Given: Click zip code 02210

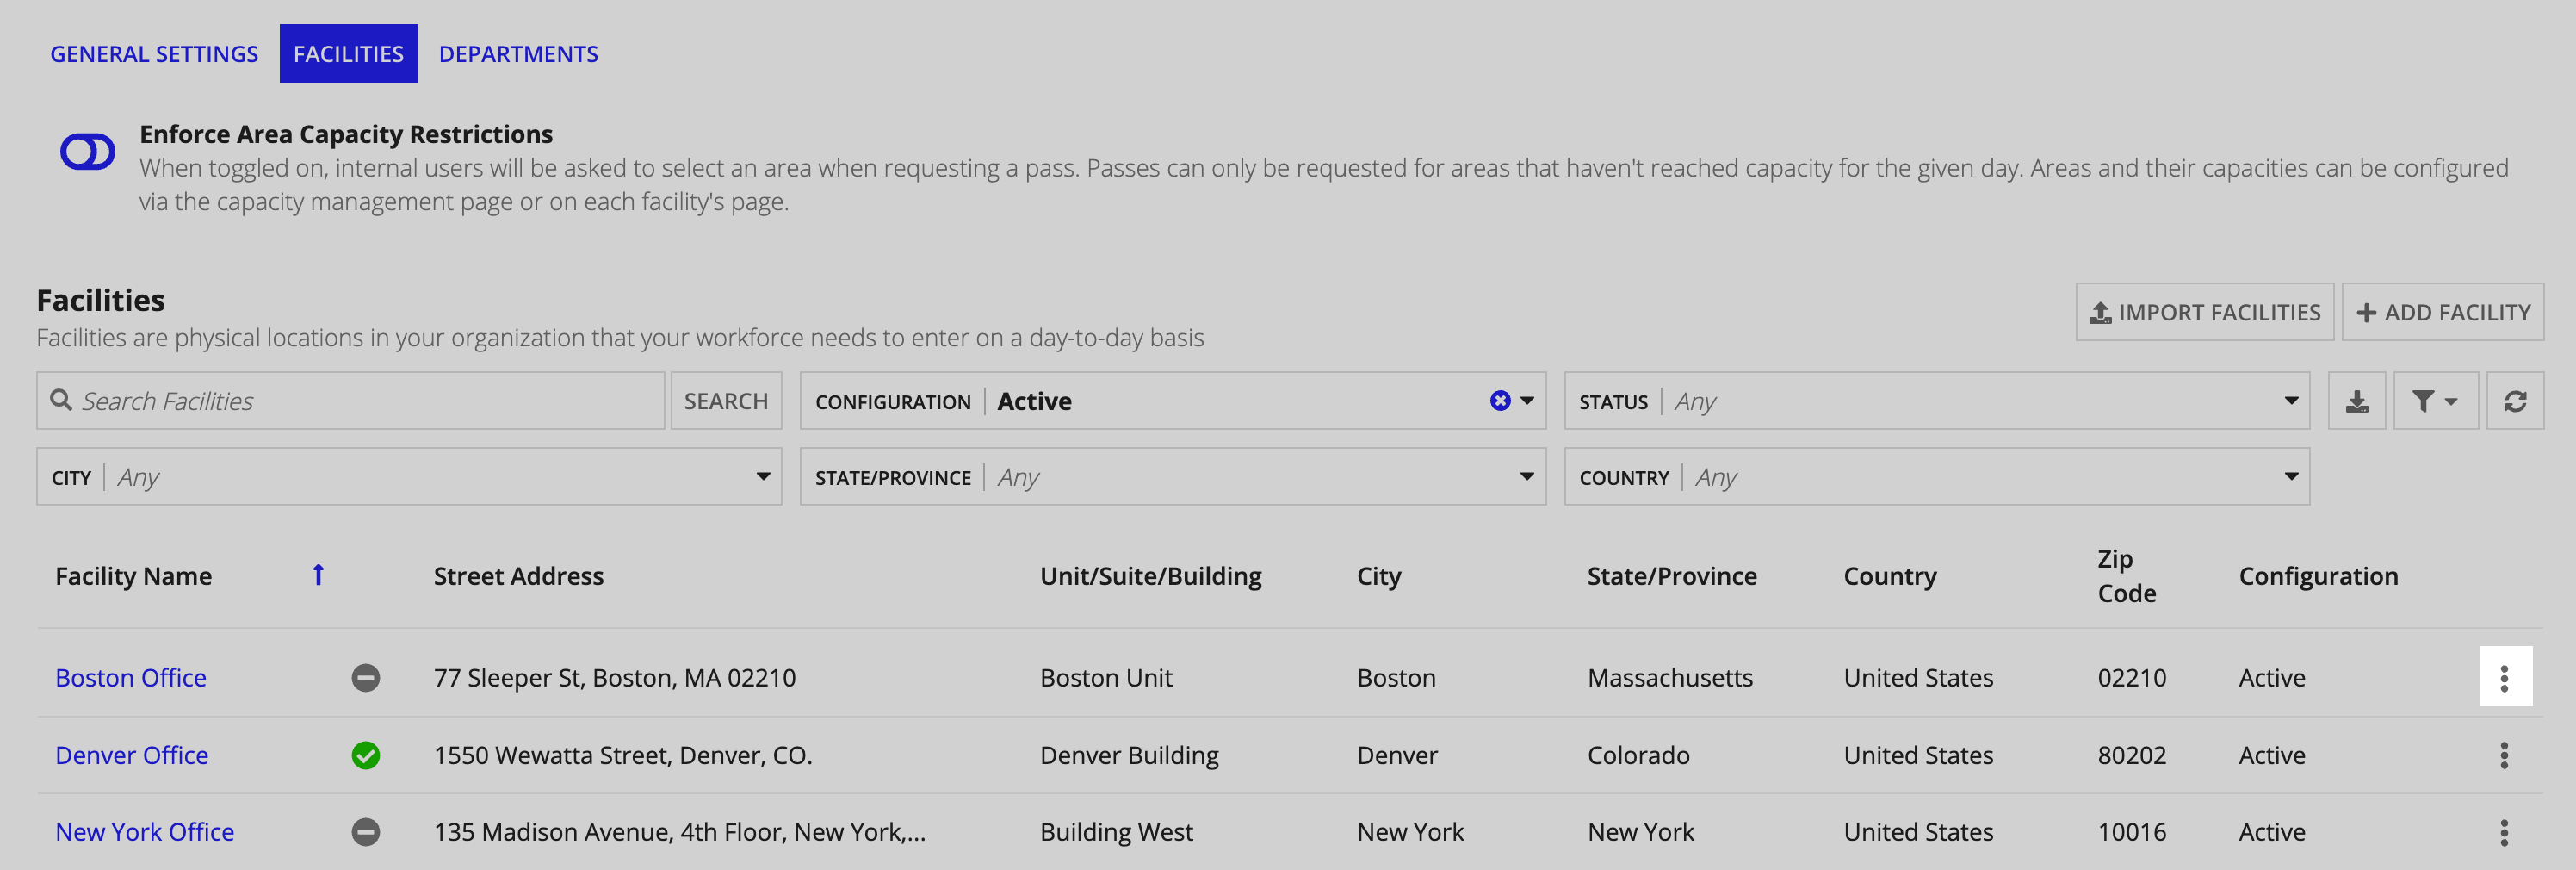Looking at the screenshot, I should pos(2132,678).
